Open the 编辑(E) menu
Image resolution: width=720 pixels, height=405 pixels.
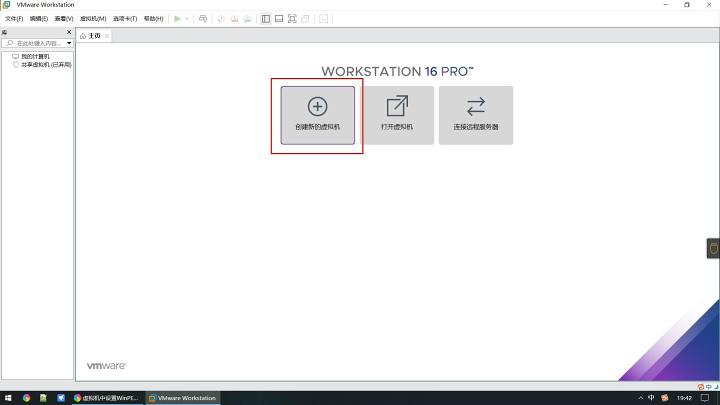tap(39, 19)
